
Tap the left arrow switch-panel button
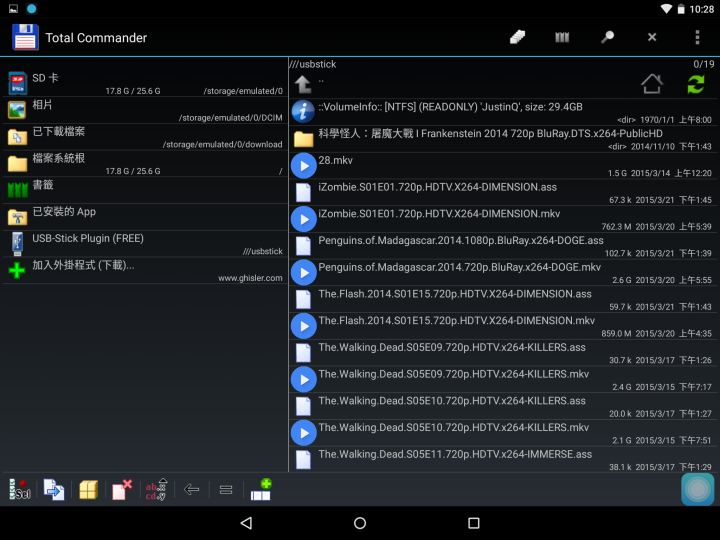(191, 489)
